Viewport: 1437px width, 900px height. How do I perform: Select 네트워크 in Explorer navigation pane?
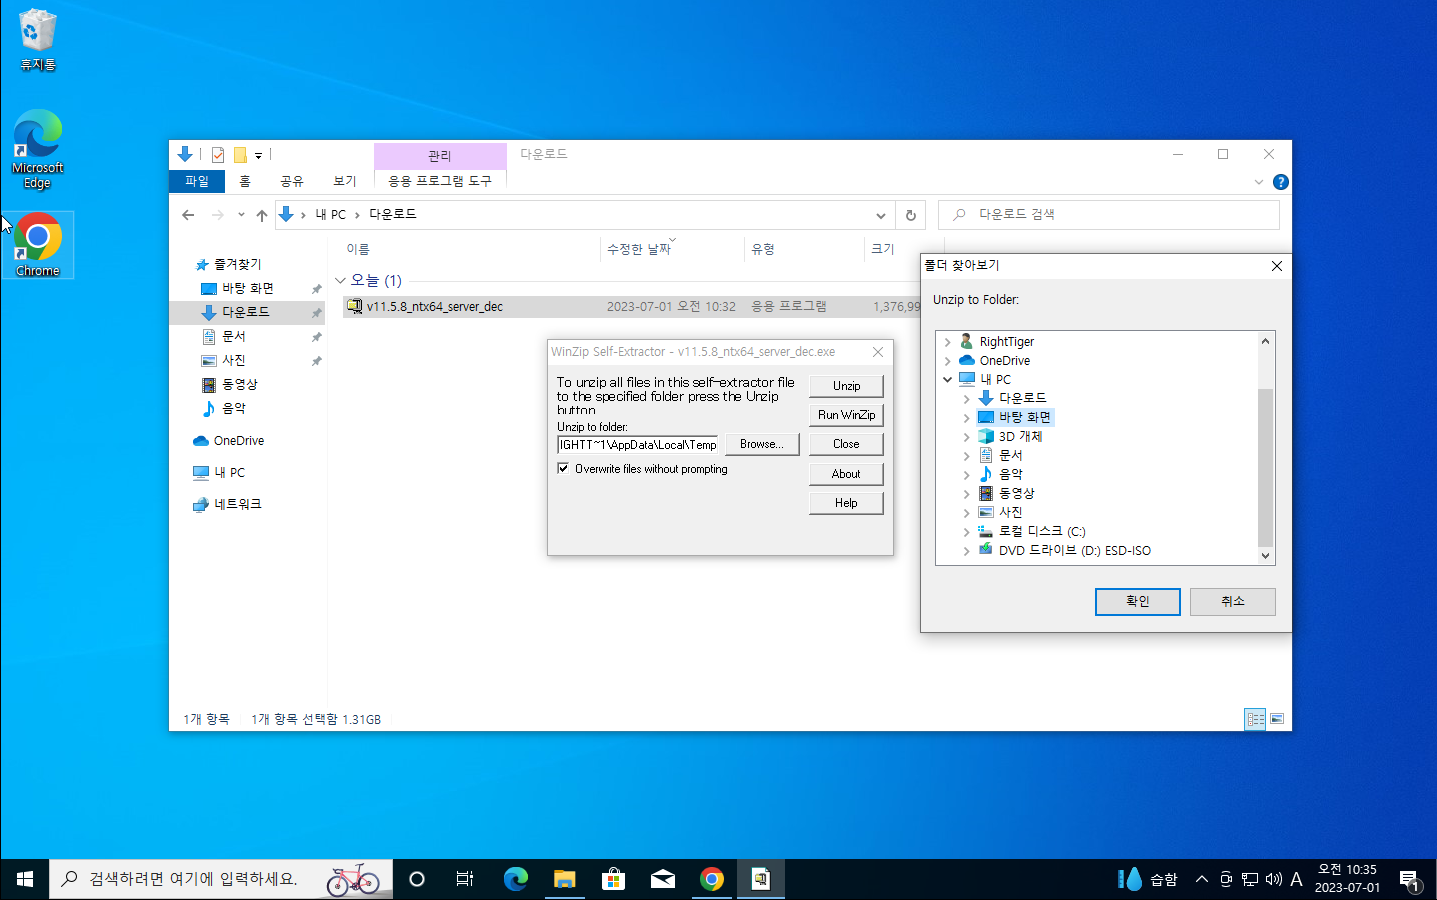237,504
